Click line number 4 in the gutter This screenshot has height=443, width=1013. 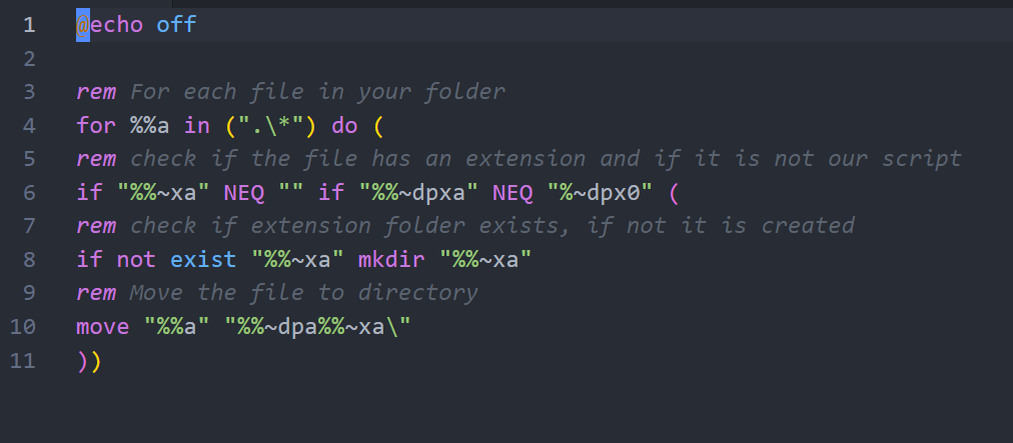click(x=28, y=126)
